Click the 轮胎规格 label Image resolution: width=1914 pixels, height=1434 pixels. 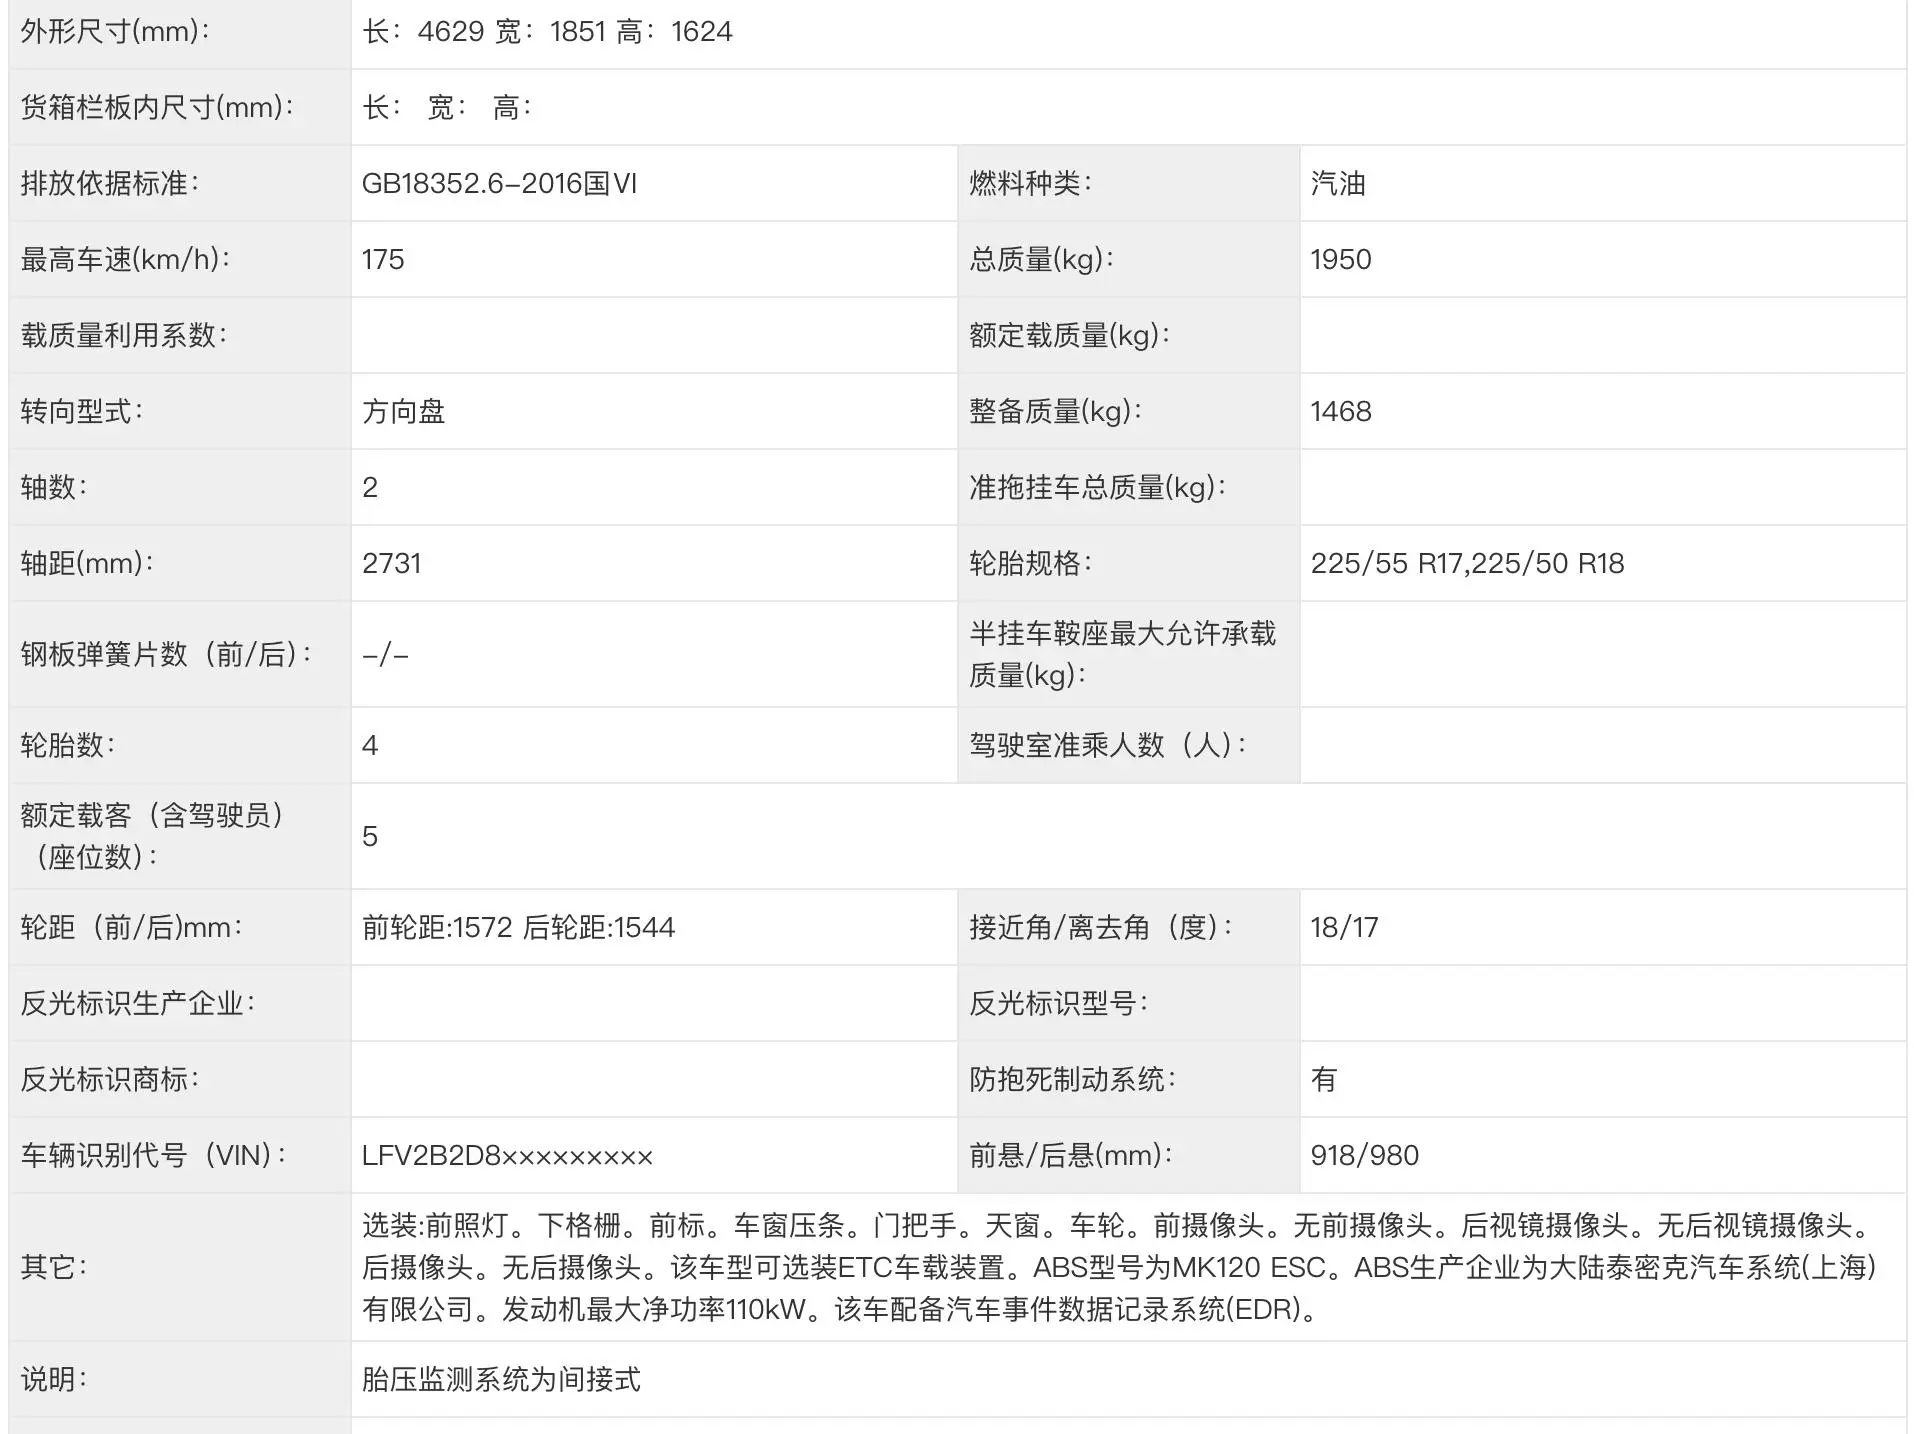point(1030,564)
